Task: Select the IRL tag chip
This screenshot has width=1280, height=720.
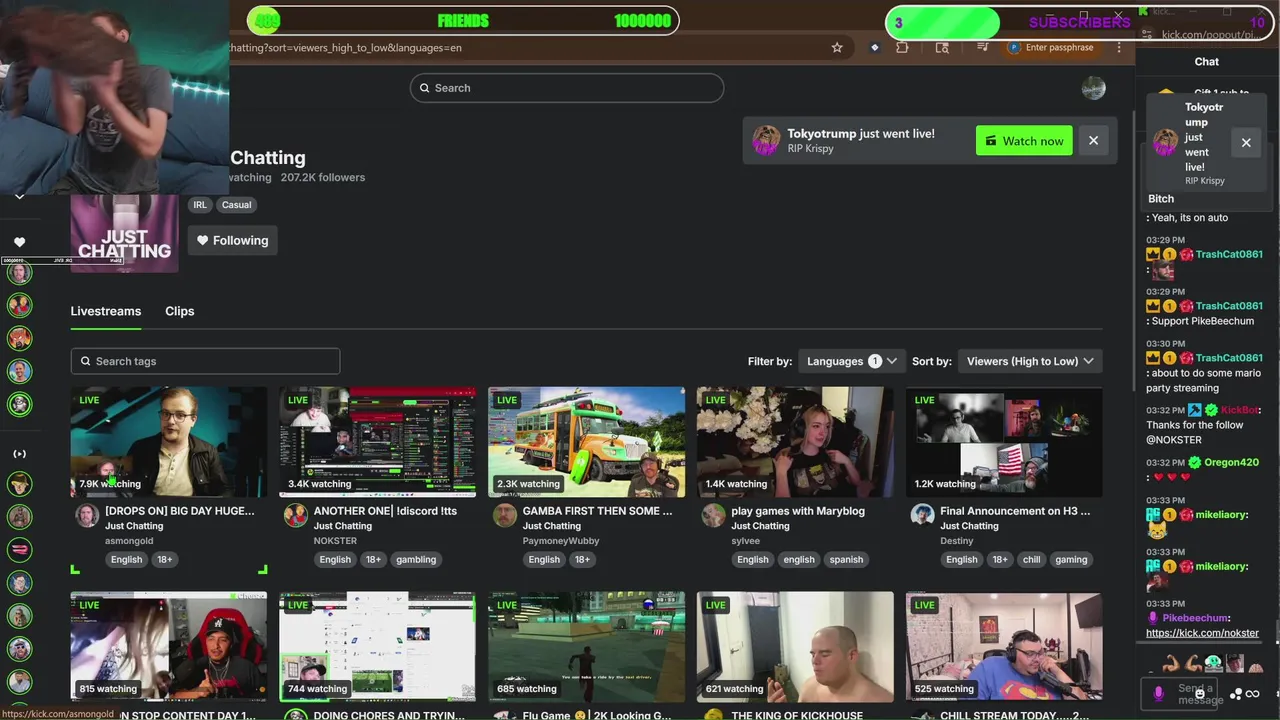Action: point(200,205)
